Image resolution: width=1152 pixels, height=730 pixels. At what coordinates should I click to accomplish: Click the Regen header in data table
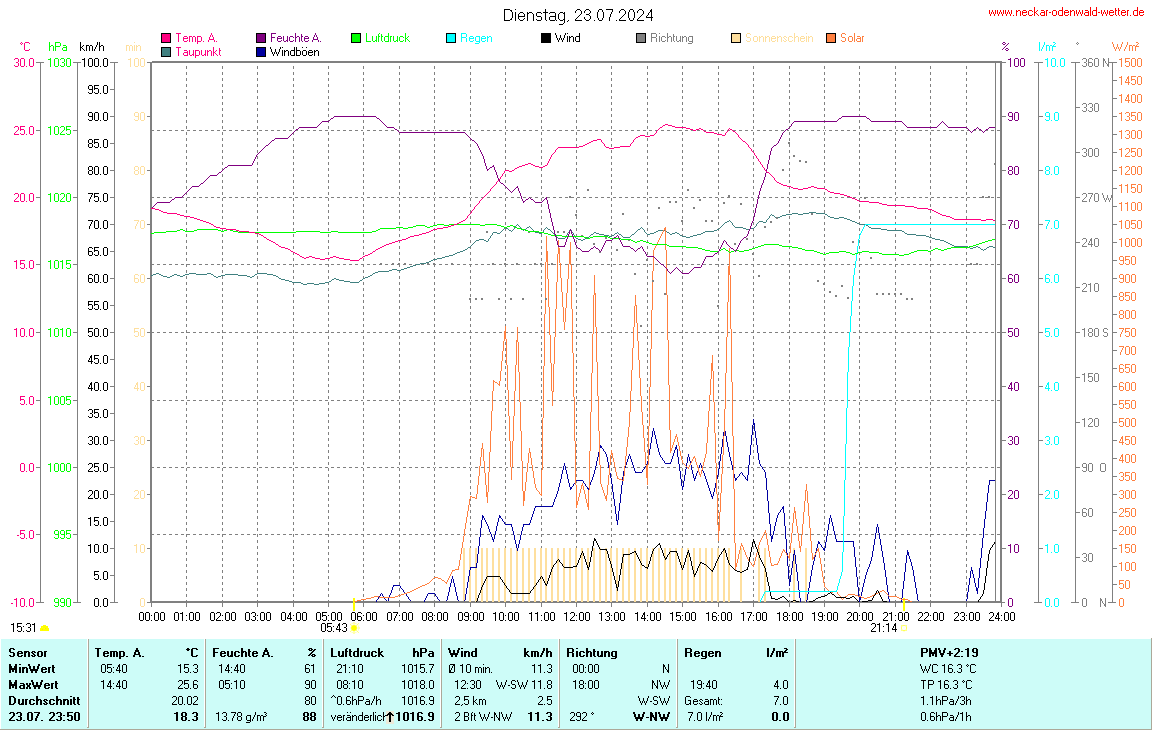click(x=702, y=652)
